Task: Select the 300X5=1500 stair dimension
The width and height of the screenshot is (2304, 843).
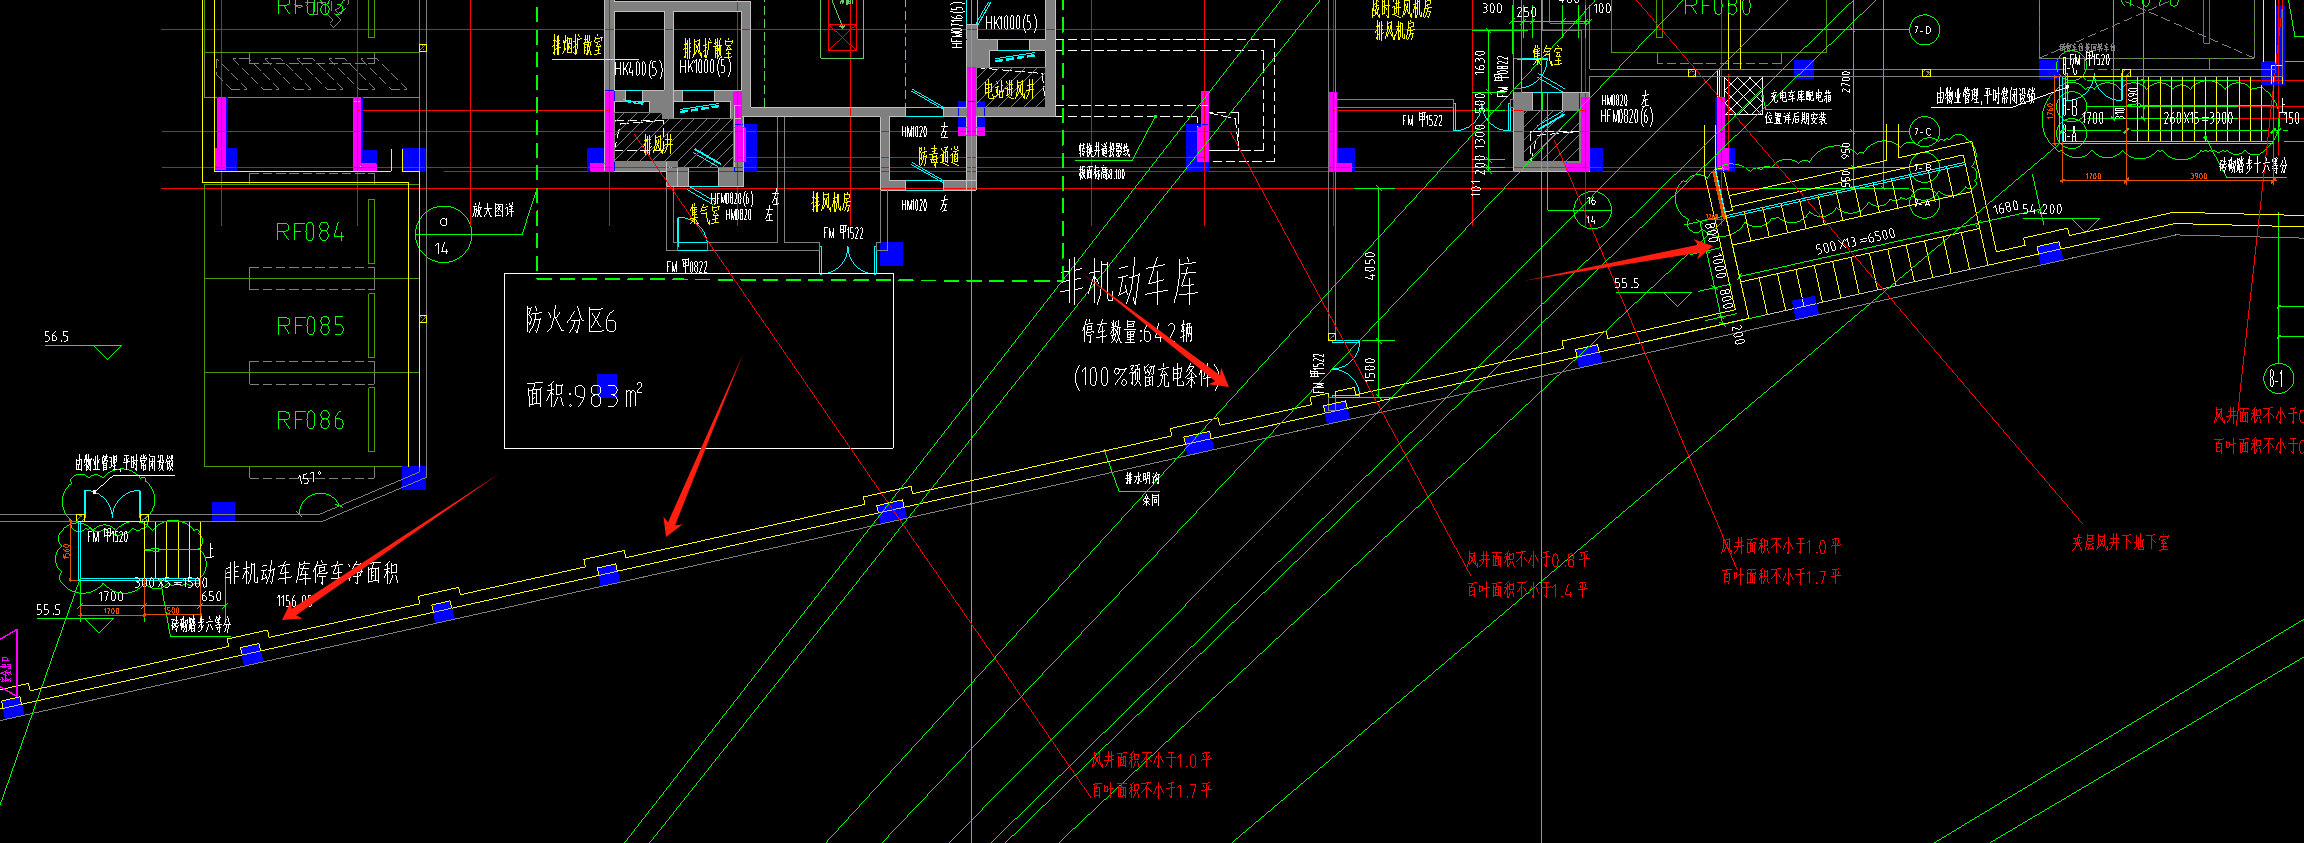Action: click(171, 582)
